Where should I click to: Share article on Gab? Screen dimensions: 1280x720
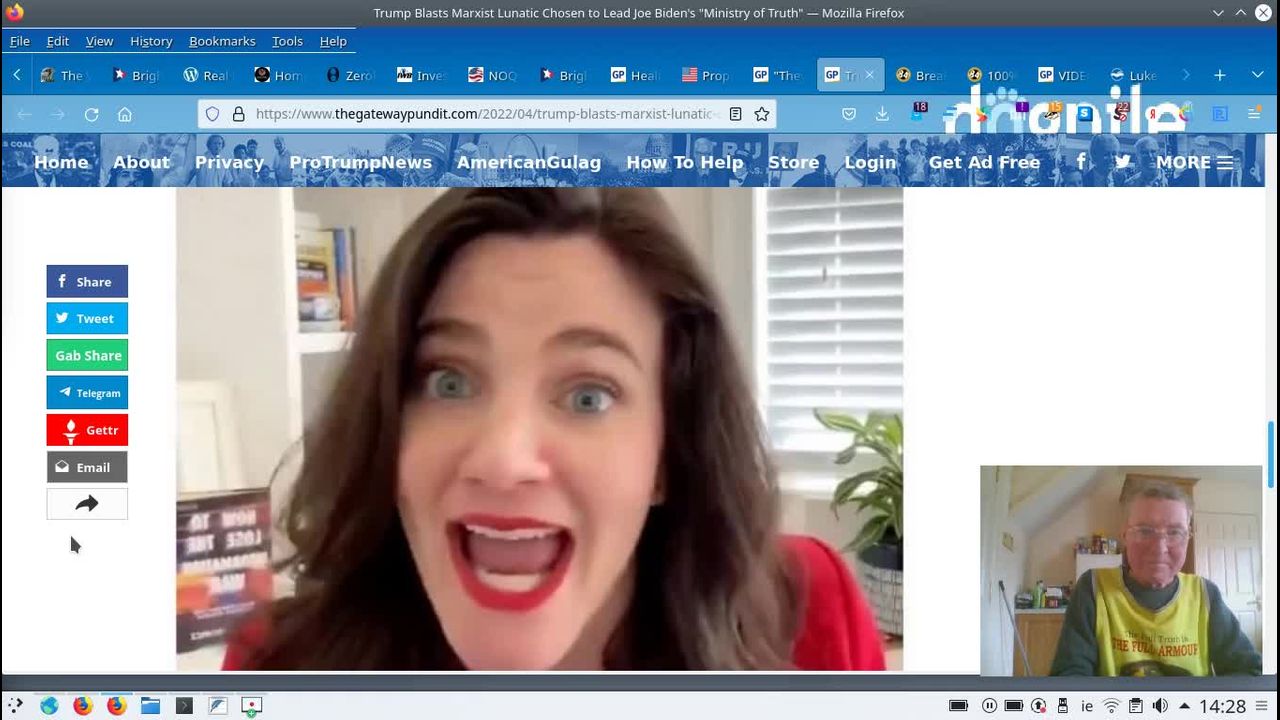[x=87, y=356]
